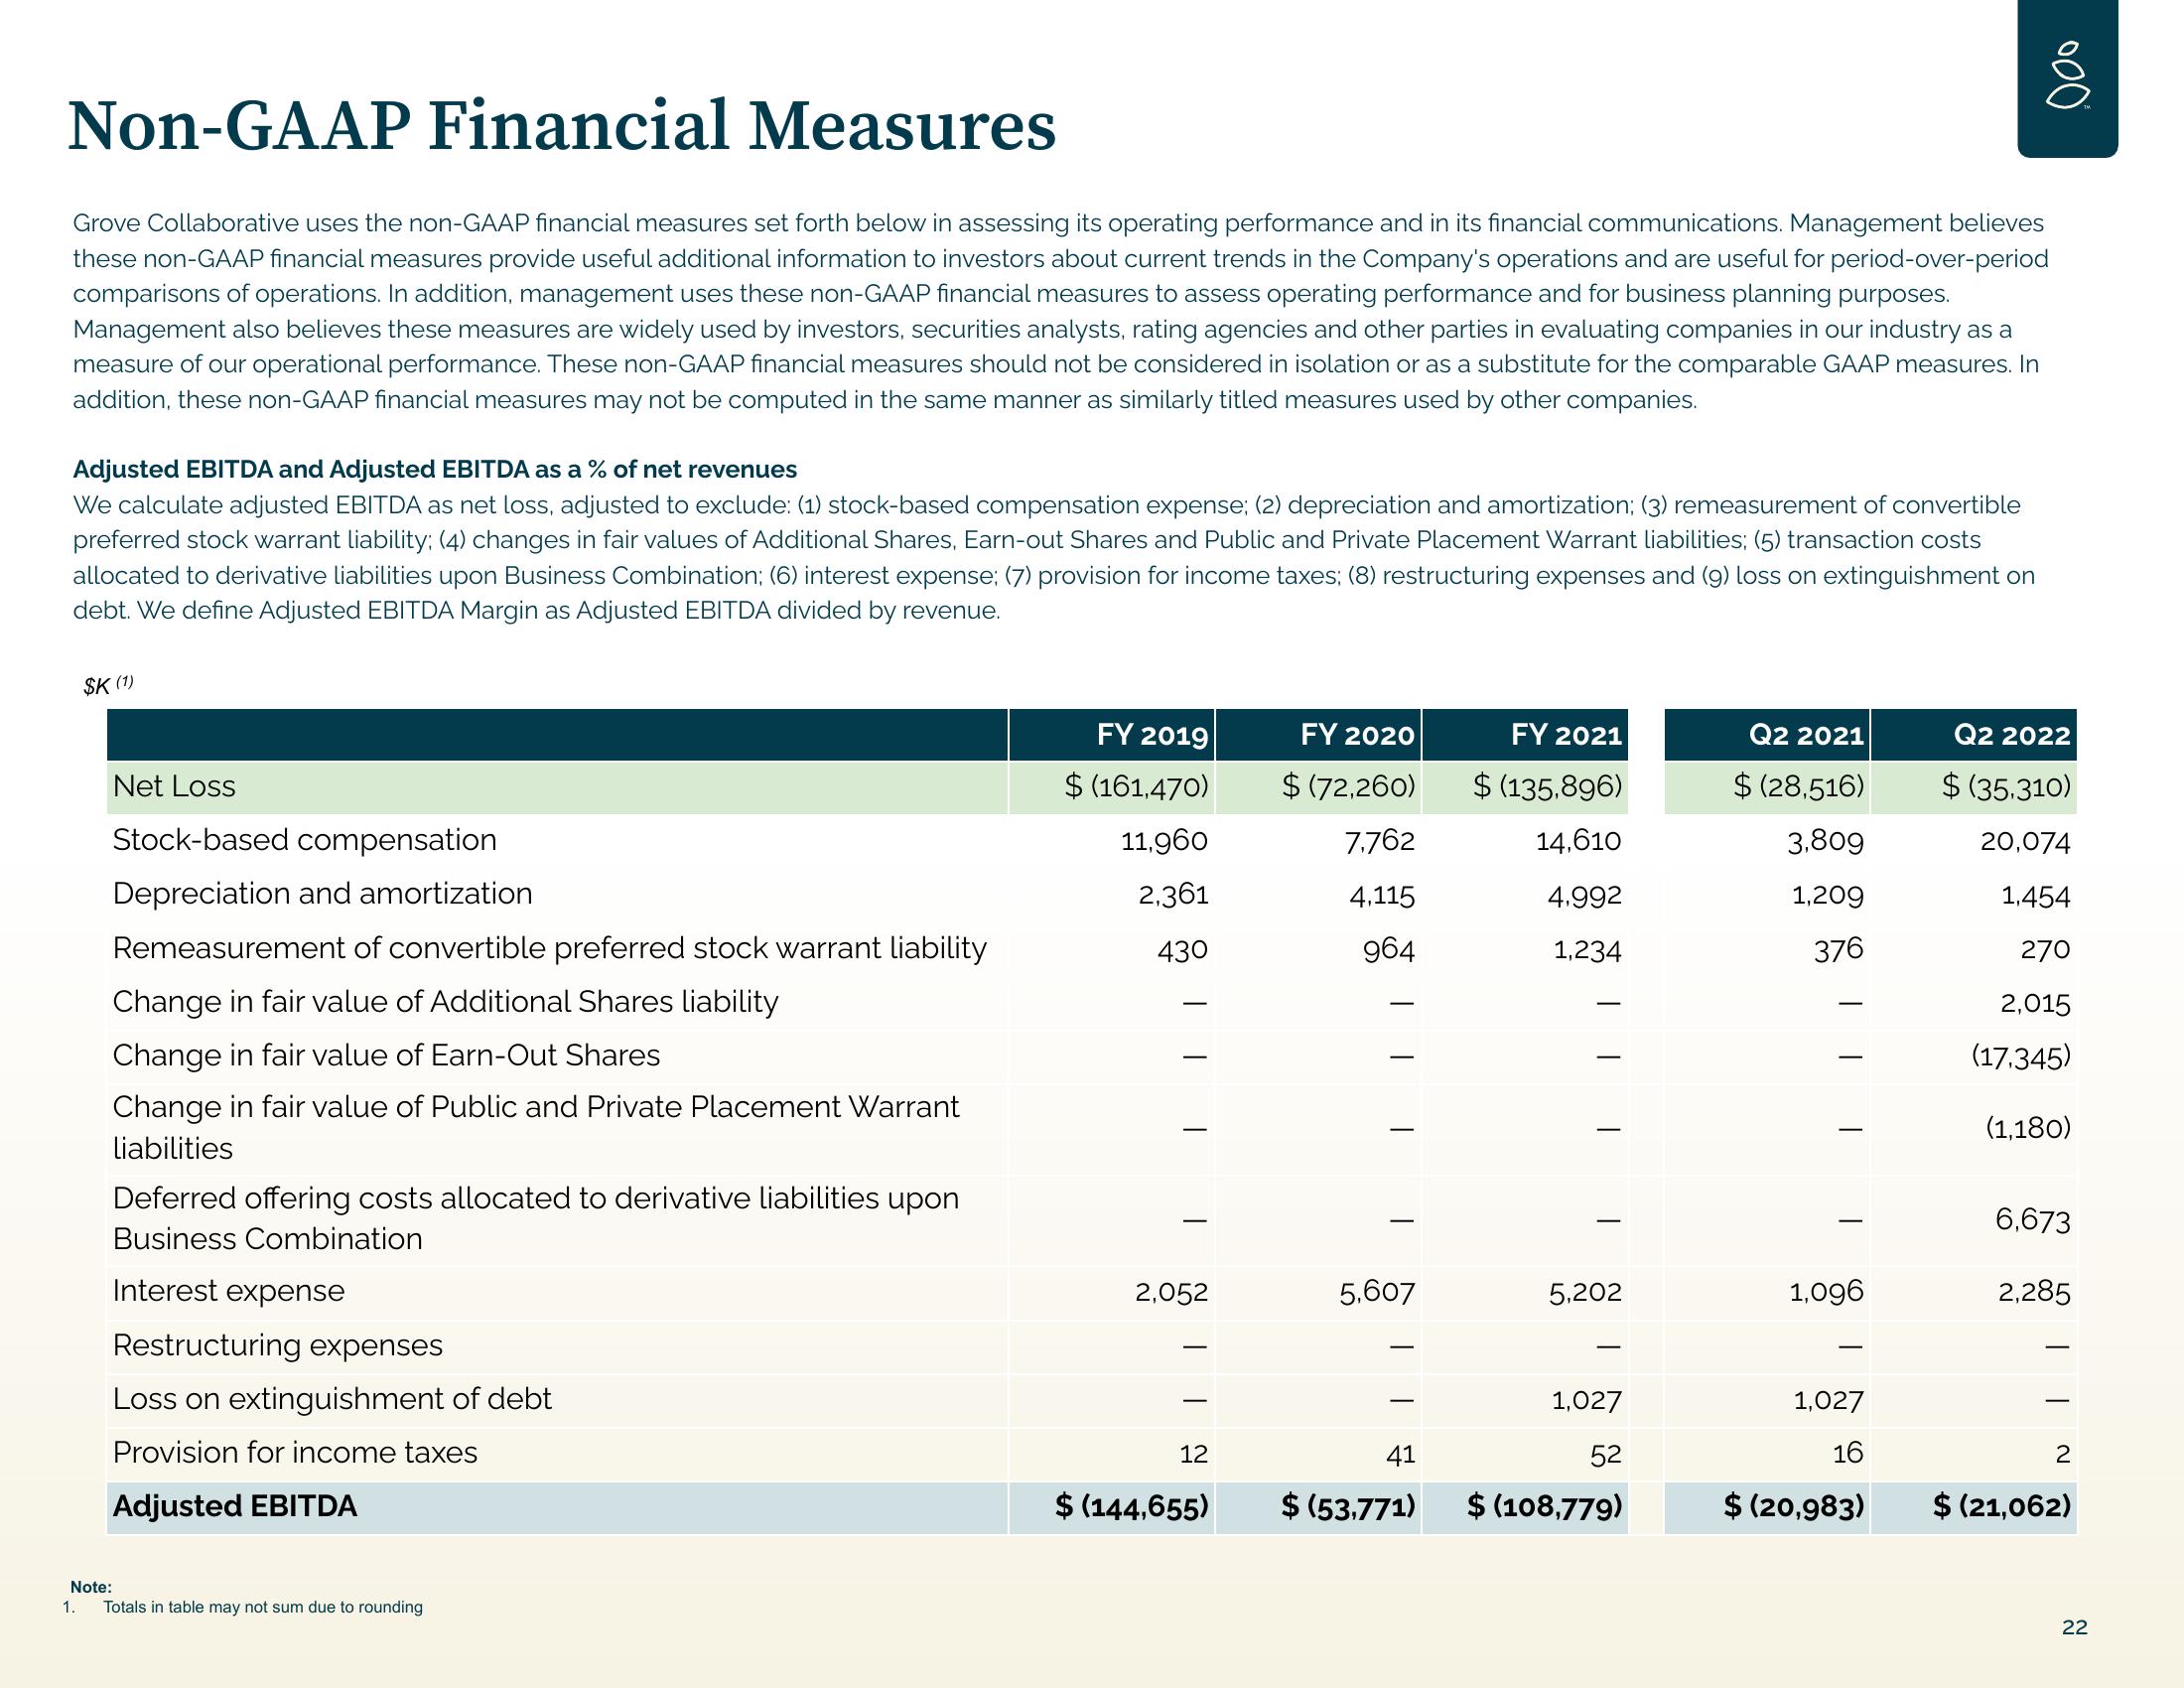Select the 'Non-GAAP Financial Measures' title
This screenshot has width=2184, height=1688.
coord(562,126)
